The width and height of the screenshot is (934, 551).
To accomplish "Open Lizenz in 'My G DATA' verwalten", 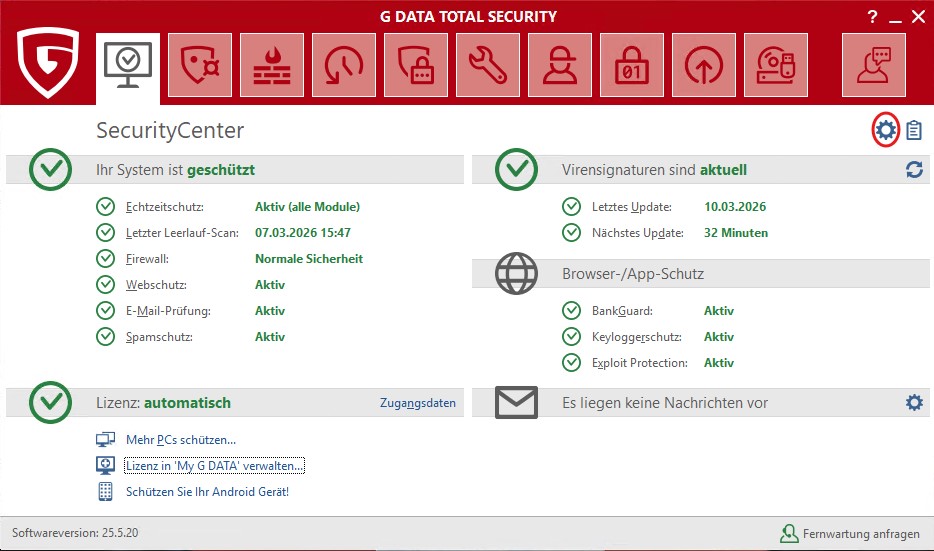I will click(214, 466).
